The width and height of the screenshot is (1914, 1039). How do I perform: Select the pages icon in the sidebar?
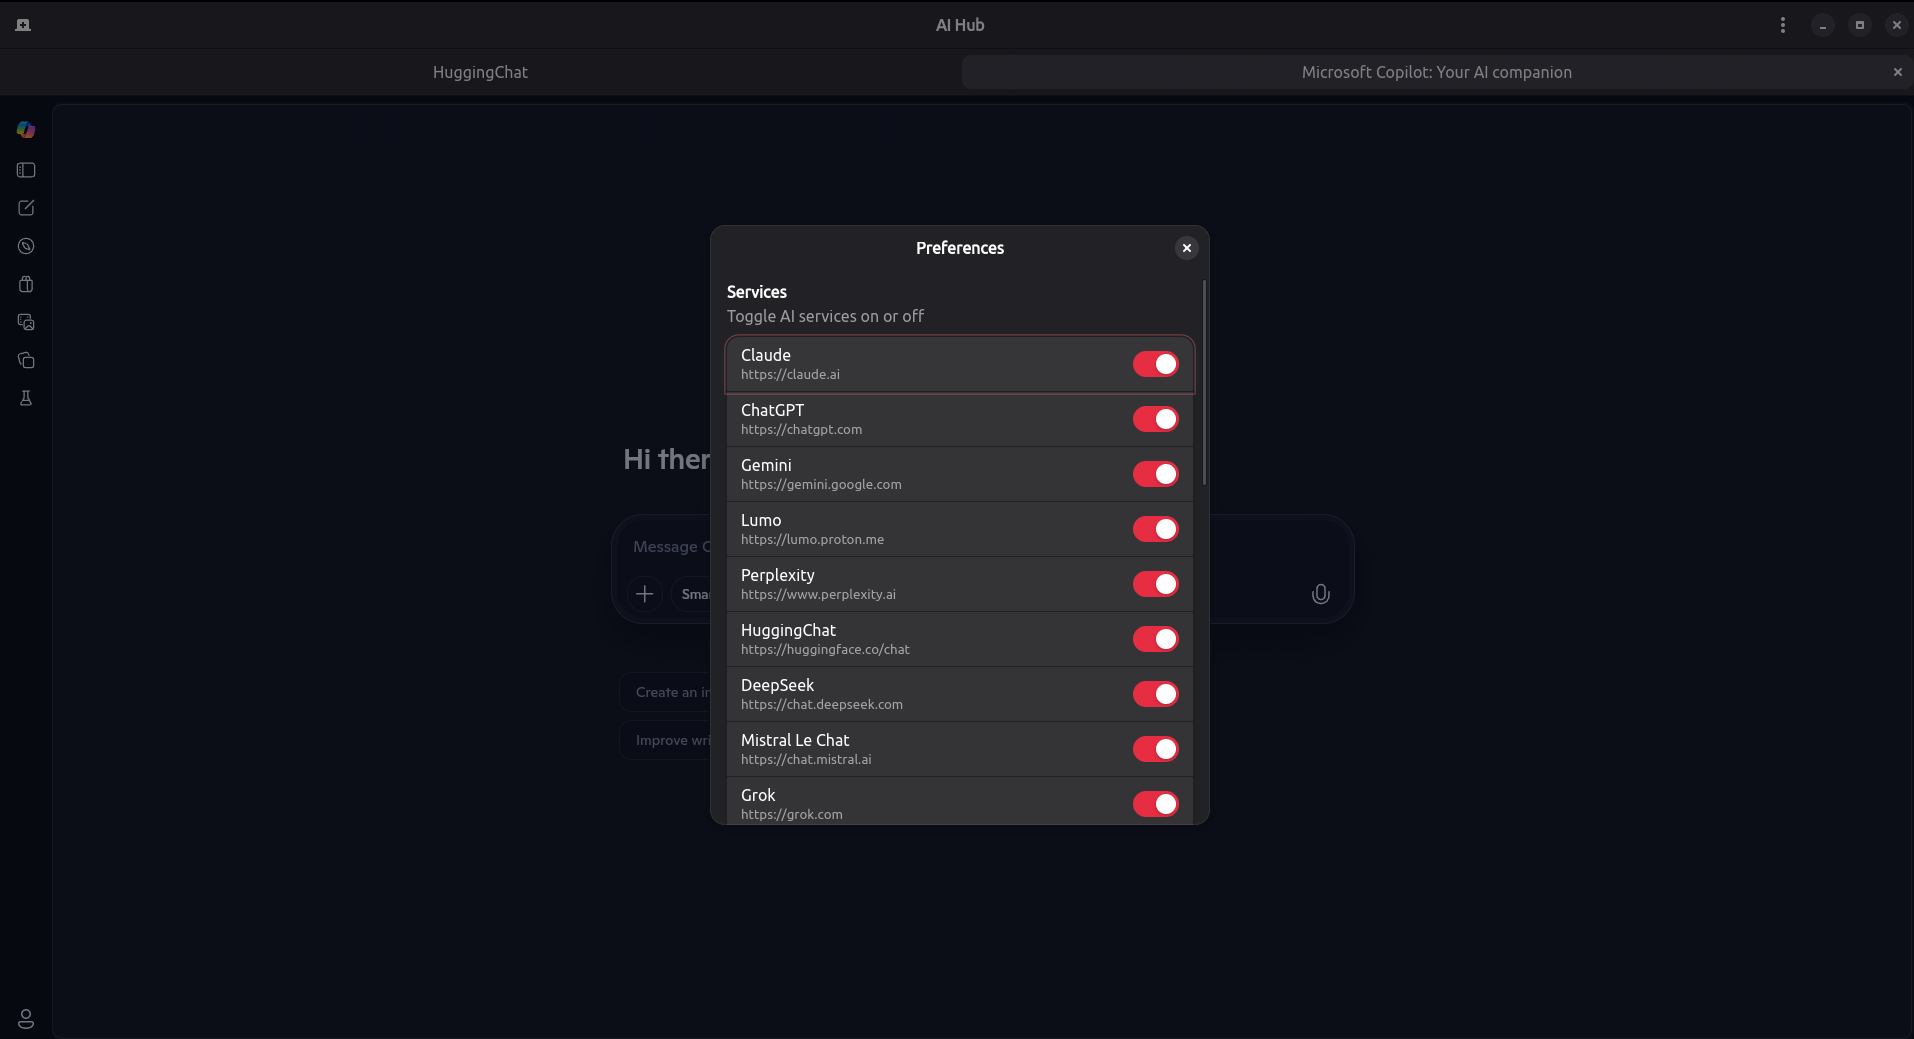[x=25, y=360]
